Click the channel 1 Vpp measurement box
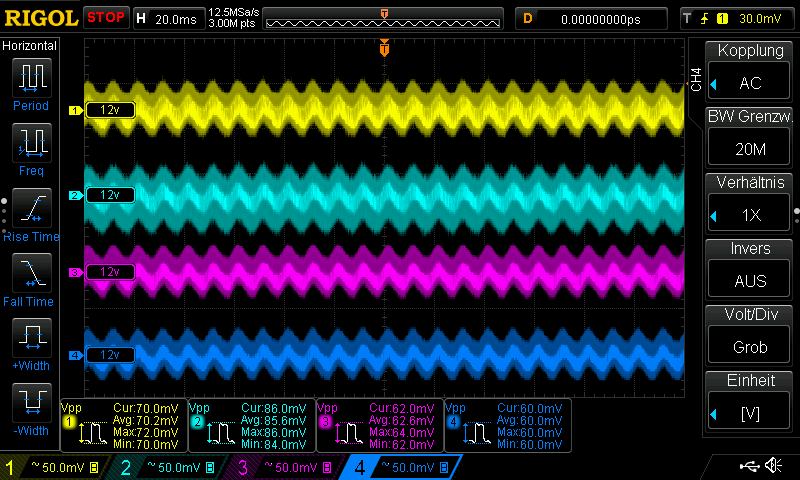800x480 pixels. coord(124,425)
